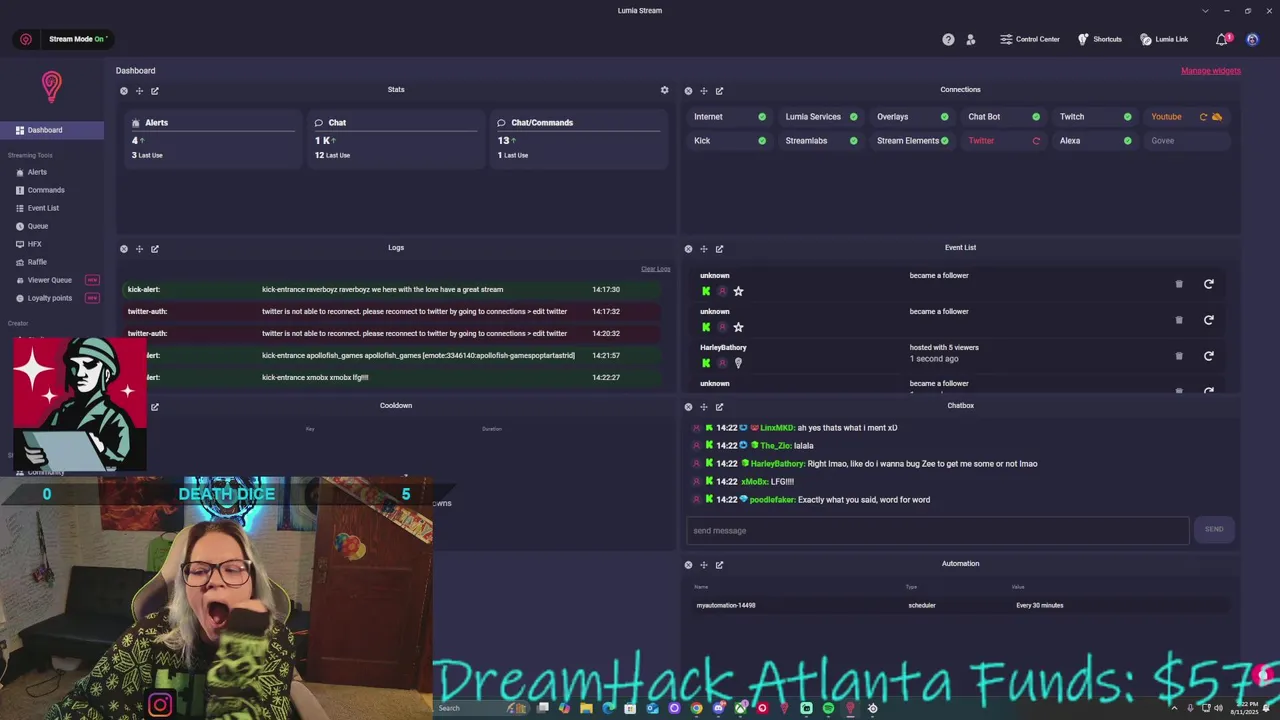The width and height of the screenshot is (1280, 720).
Task: Open Control Center
Action: (1029, 39)
